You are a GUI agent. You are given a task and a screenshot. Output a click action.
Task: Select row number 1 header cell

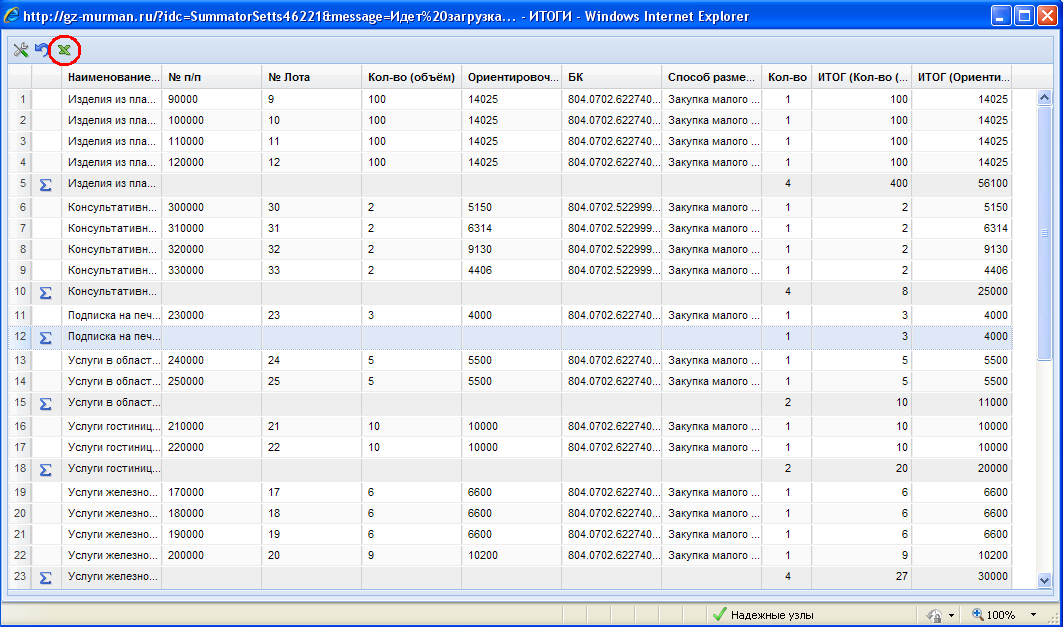click(x=21, y=99)
